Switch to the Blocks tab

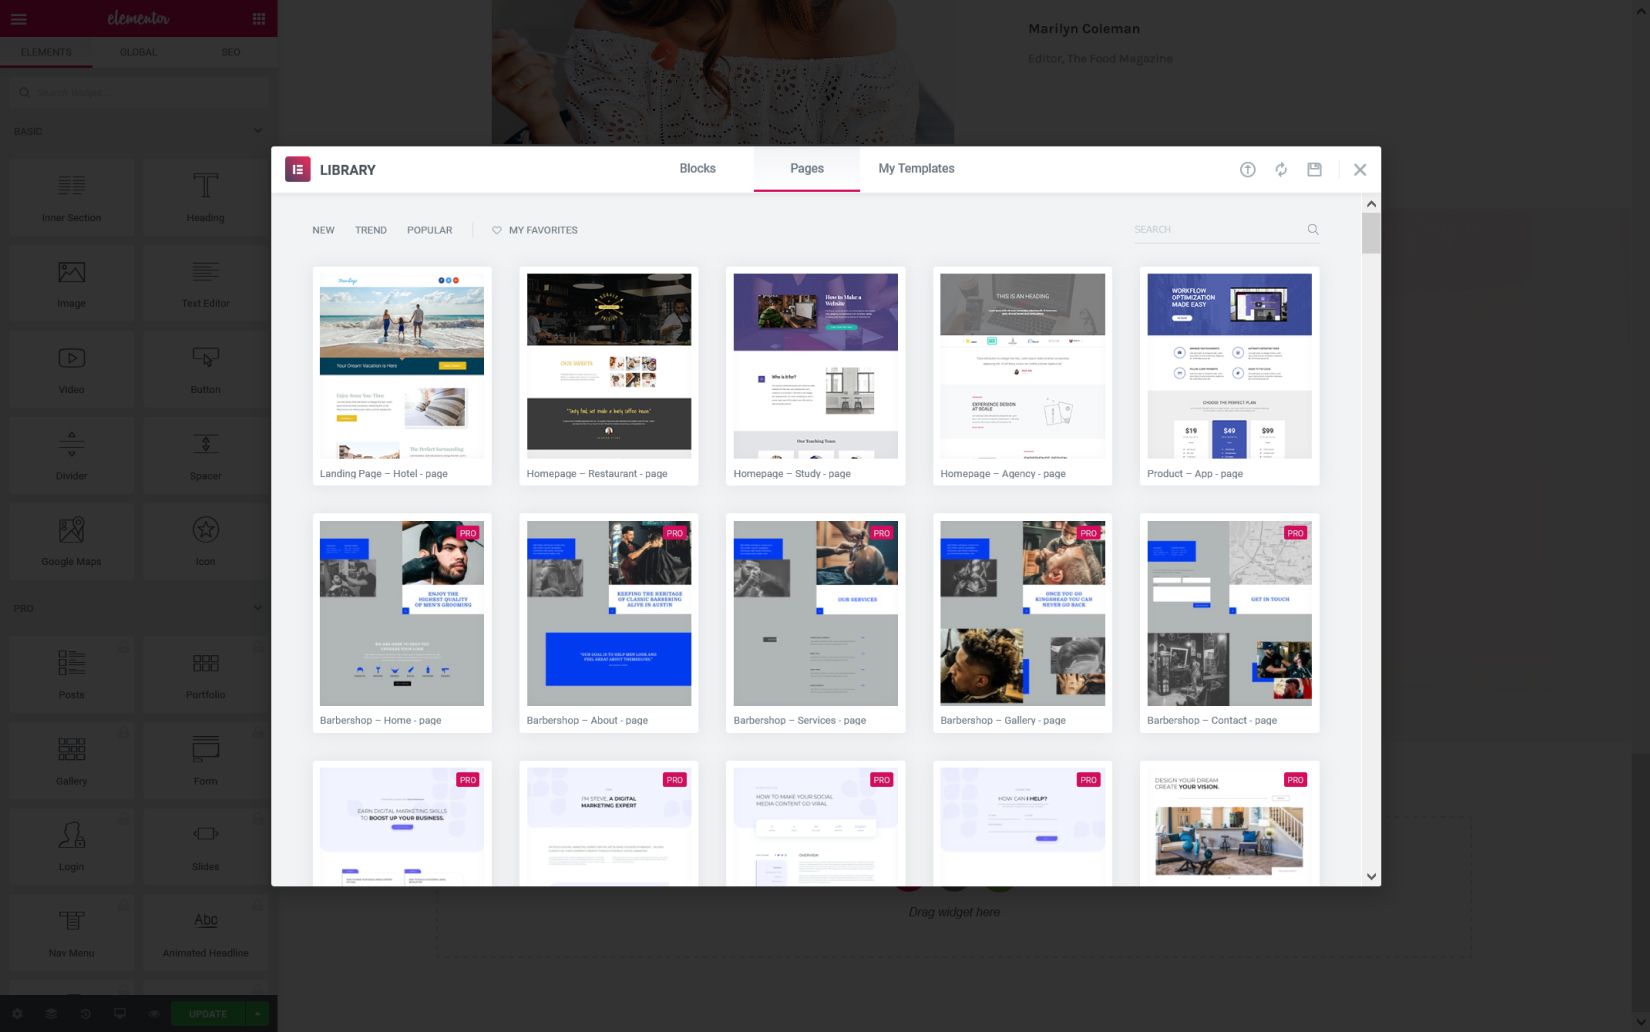pyautogui.click(x=697, y=169)
